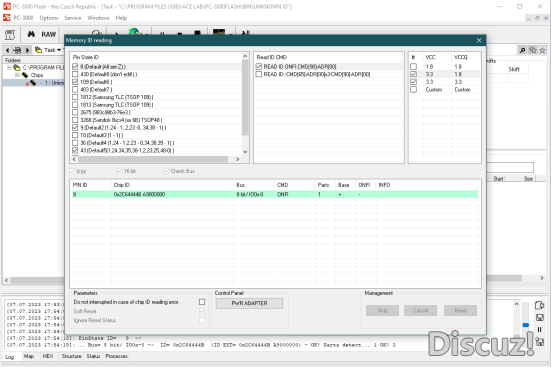
Task: Toggle pin state '403 (Default7)' checkbox
Action: click(x=75, y=89)
